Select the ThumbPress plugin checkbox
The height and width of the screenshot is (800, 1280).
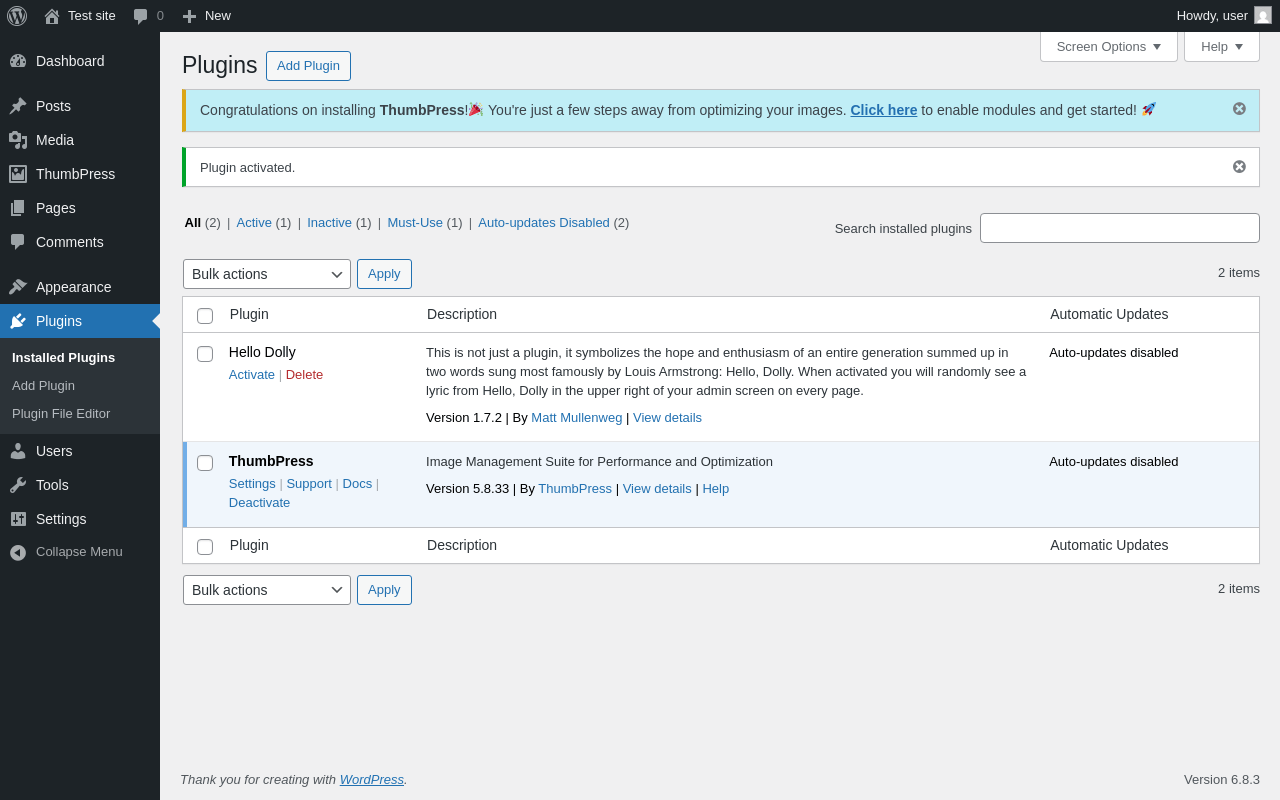point(205,463)
